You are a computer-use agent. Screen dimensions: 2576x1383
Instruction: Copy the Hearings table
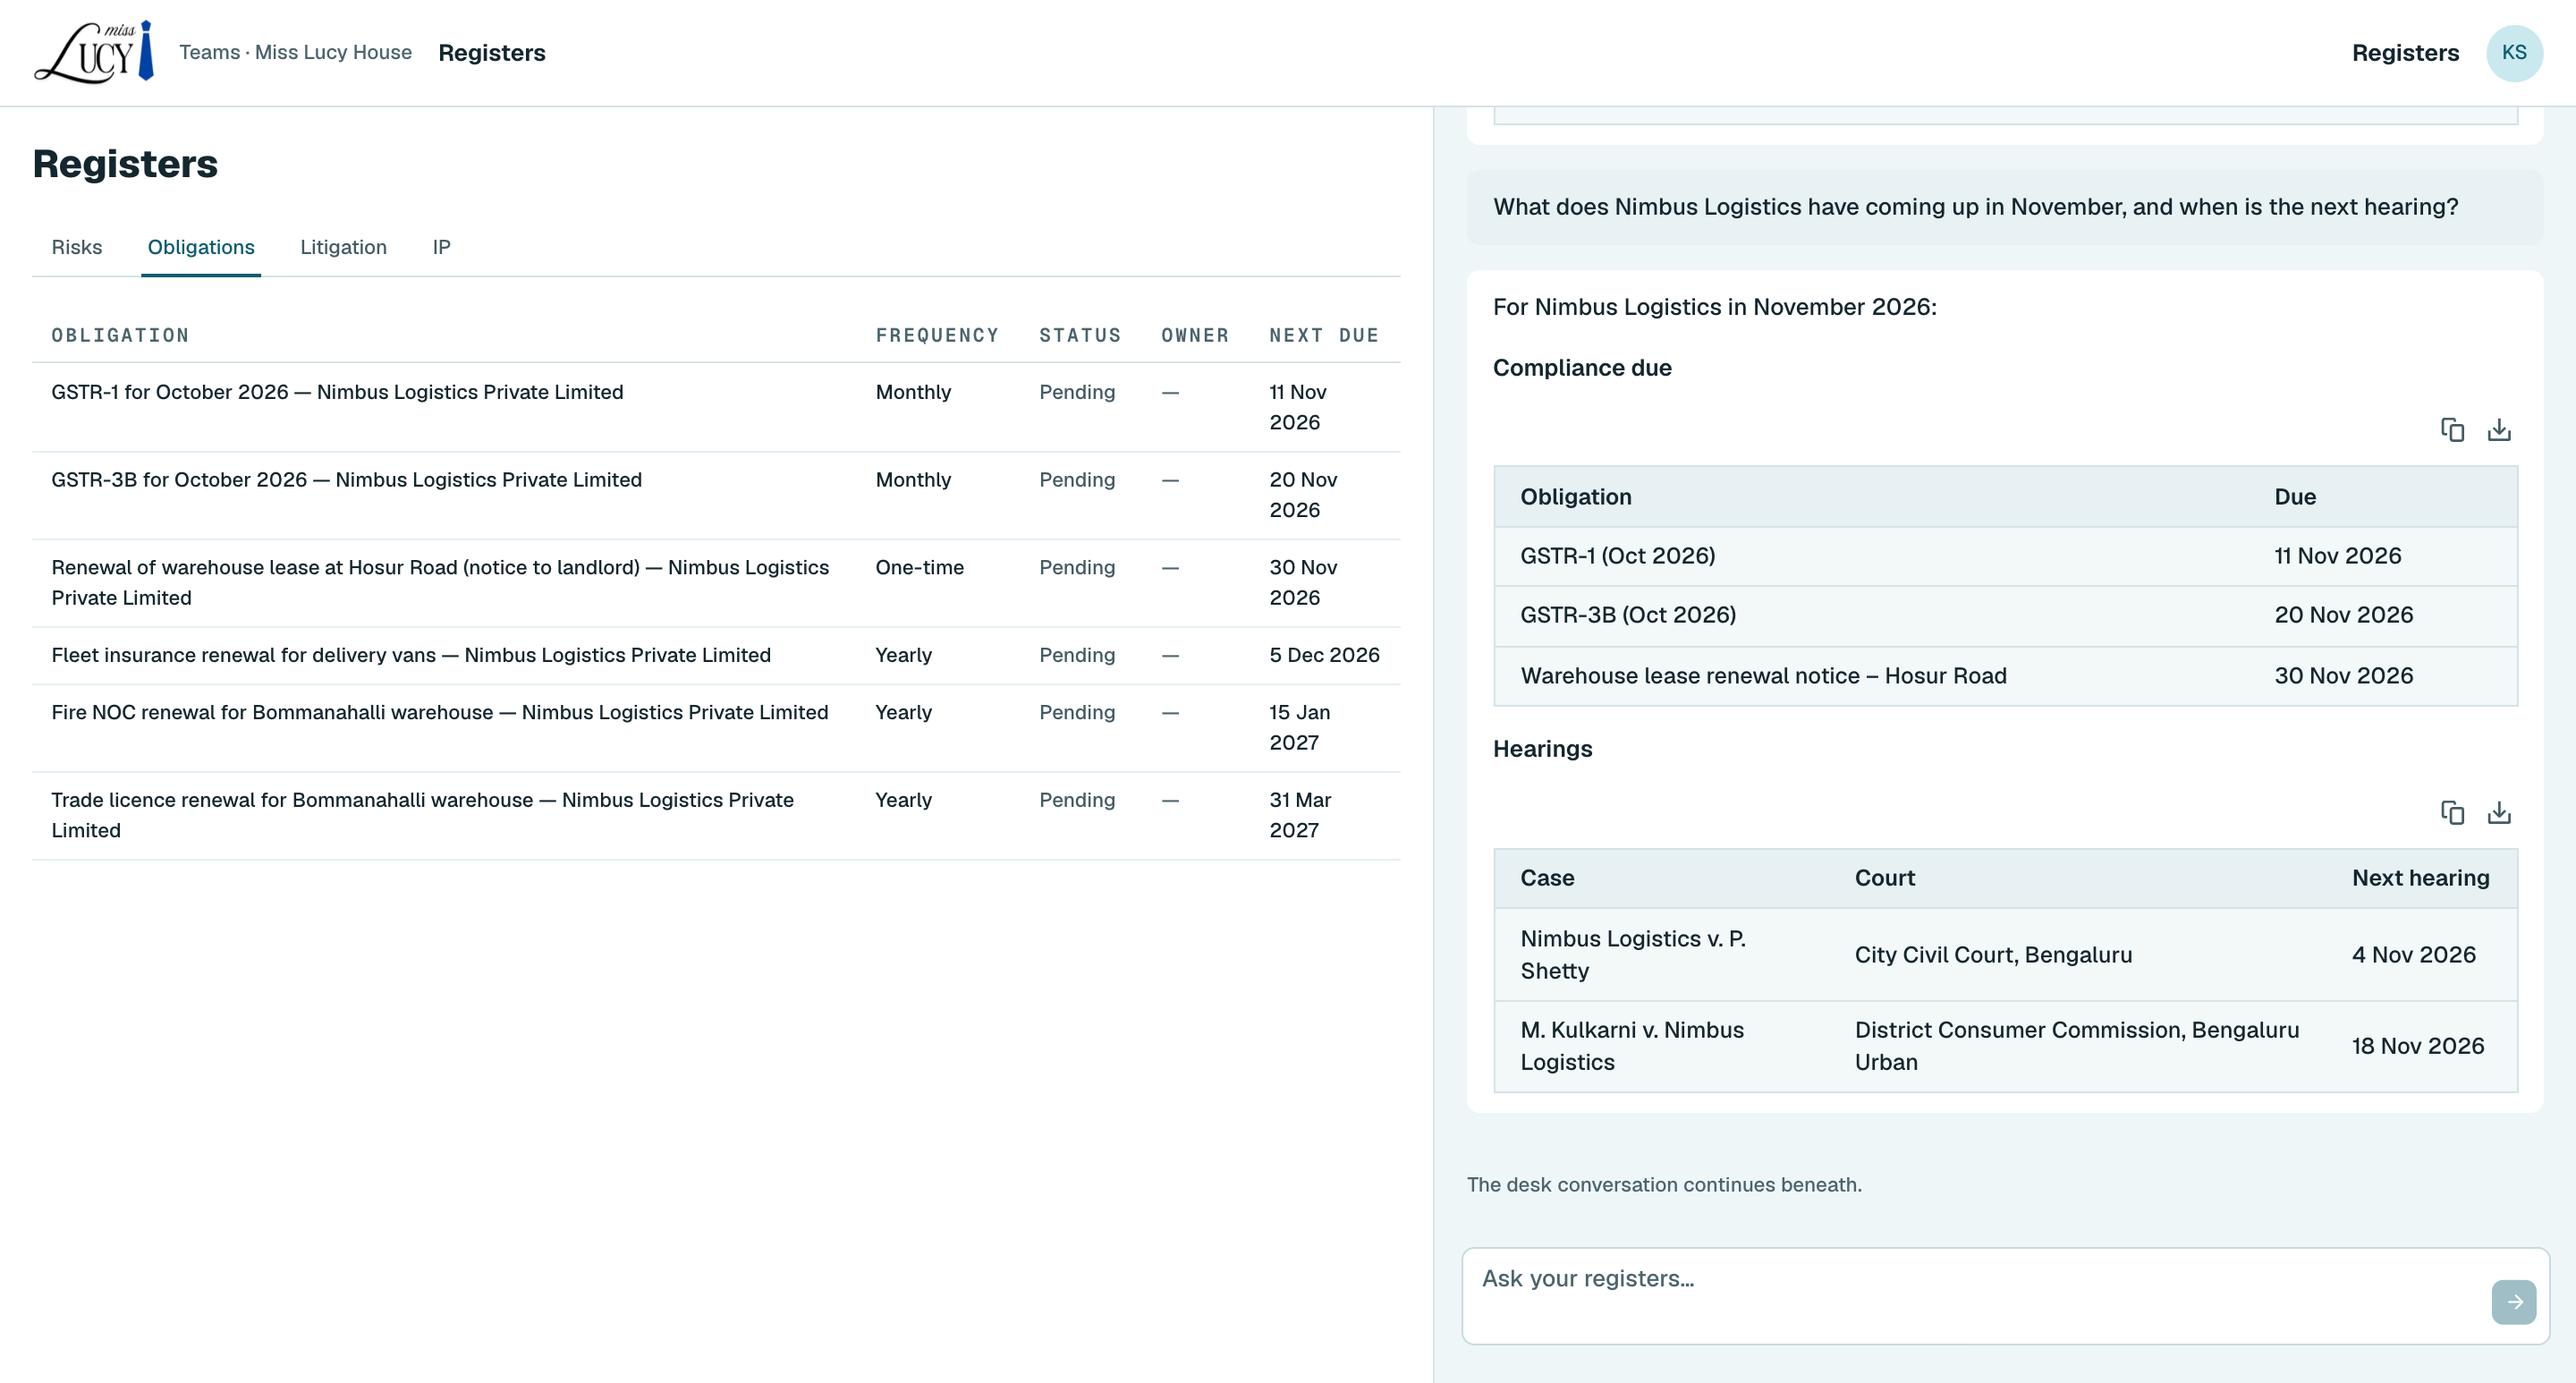(x=2452, y=812)
